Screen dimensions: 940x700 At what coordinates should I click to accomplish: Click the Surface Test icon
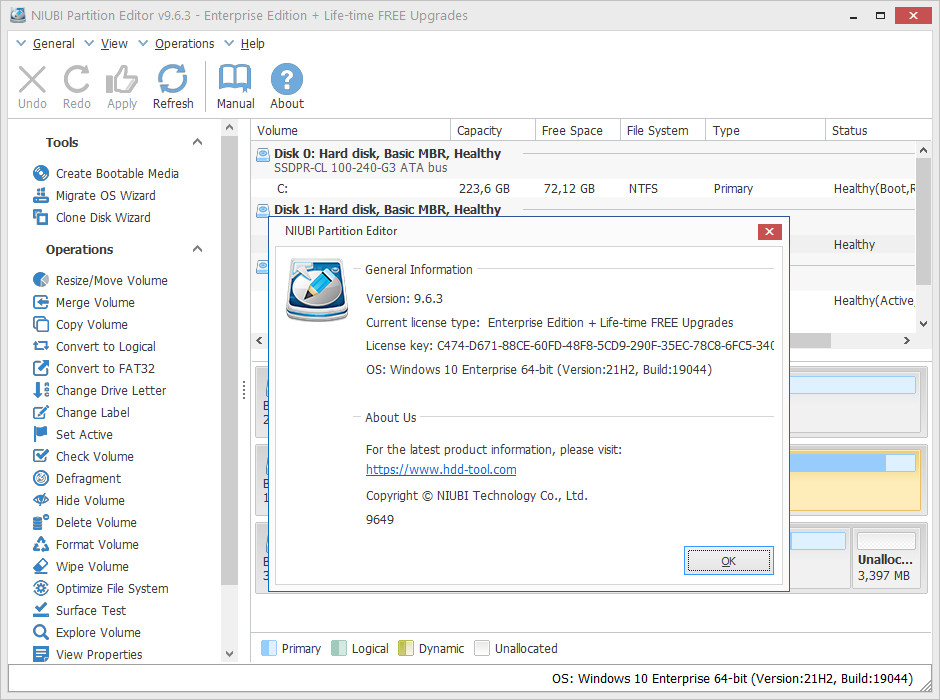[41, 610]
